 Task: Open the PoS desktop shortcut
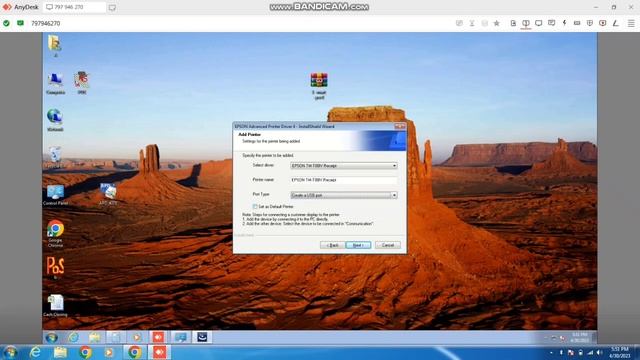[x=55, y=267]
